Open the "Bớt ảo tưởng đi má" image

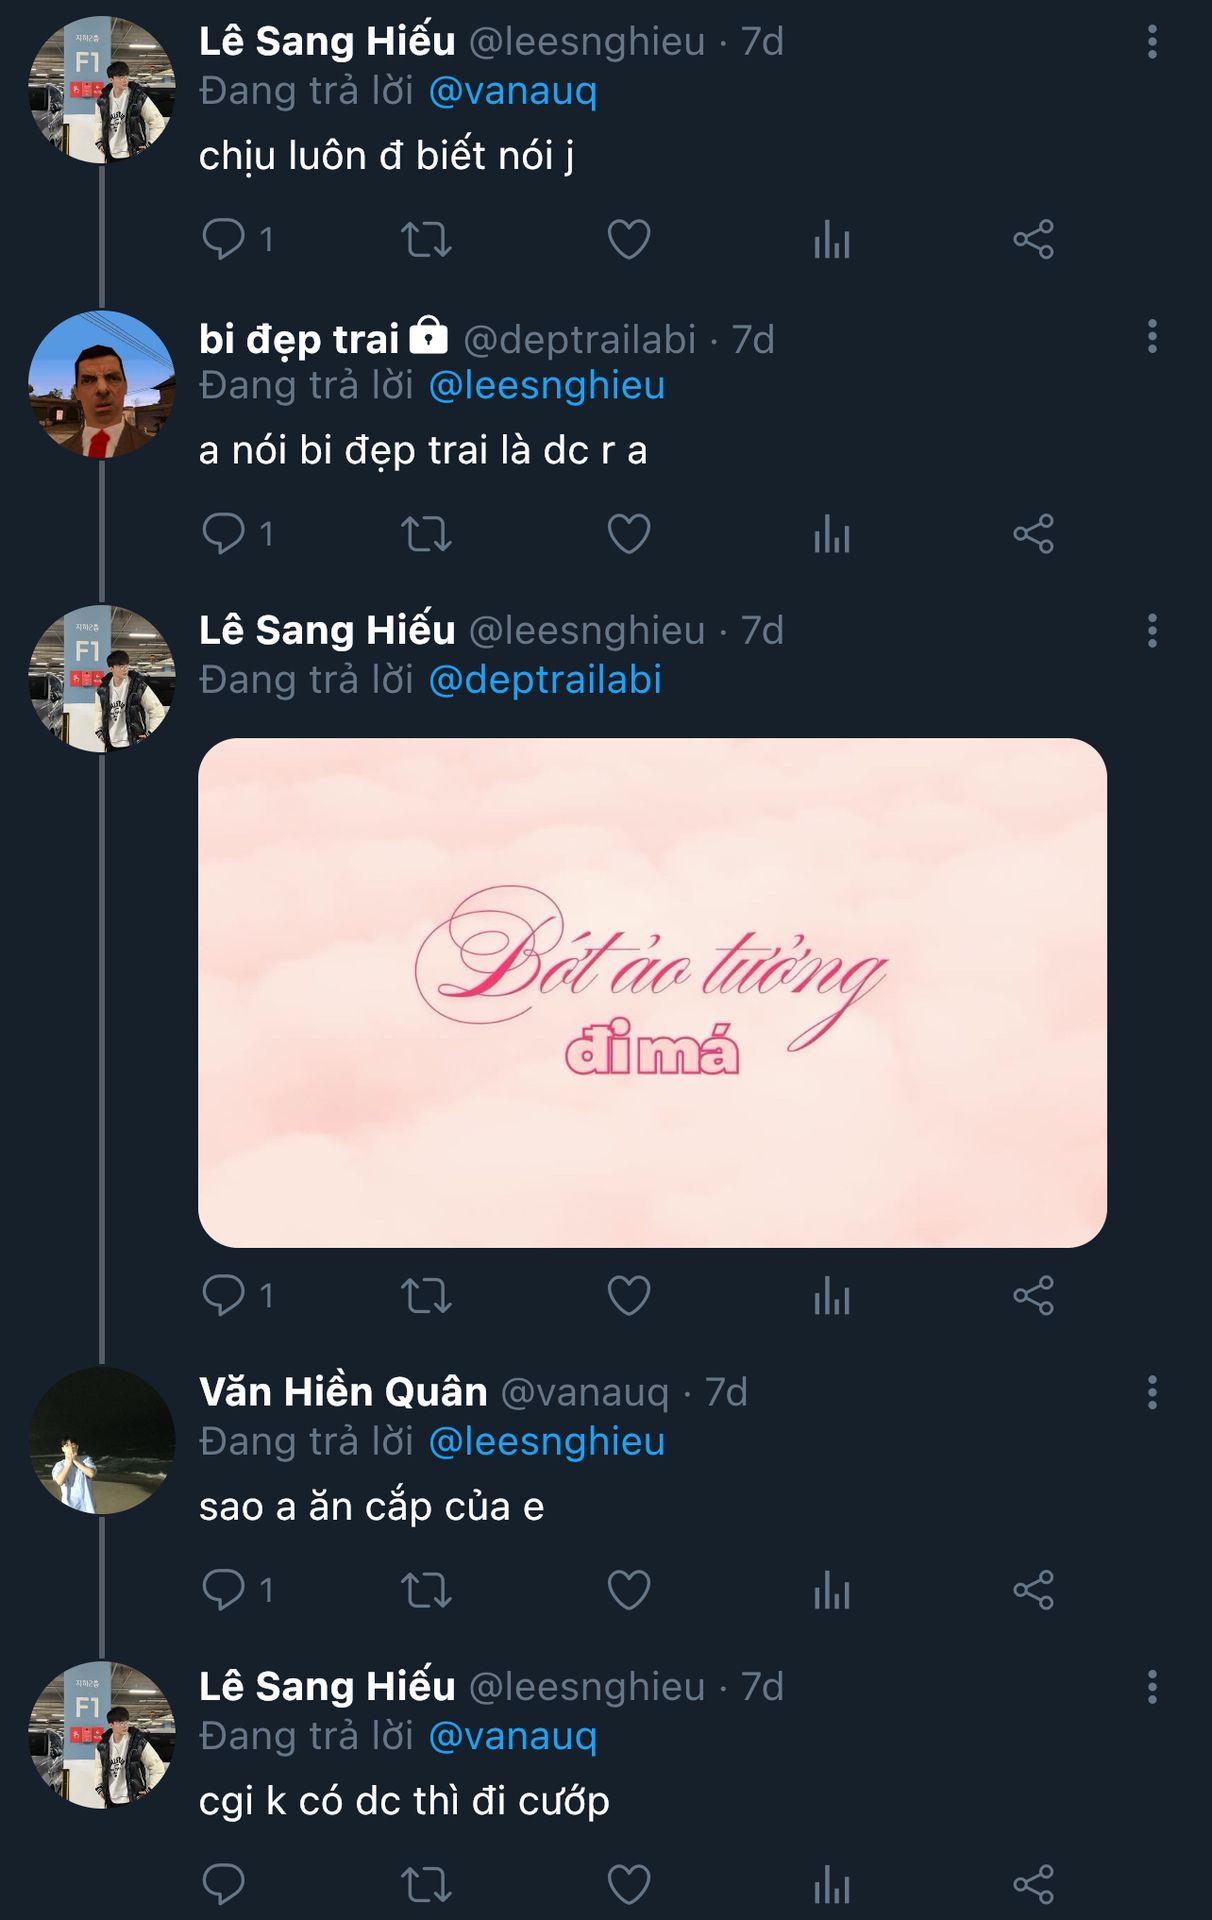[652, 992]
